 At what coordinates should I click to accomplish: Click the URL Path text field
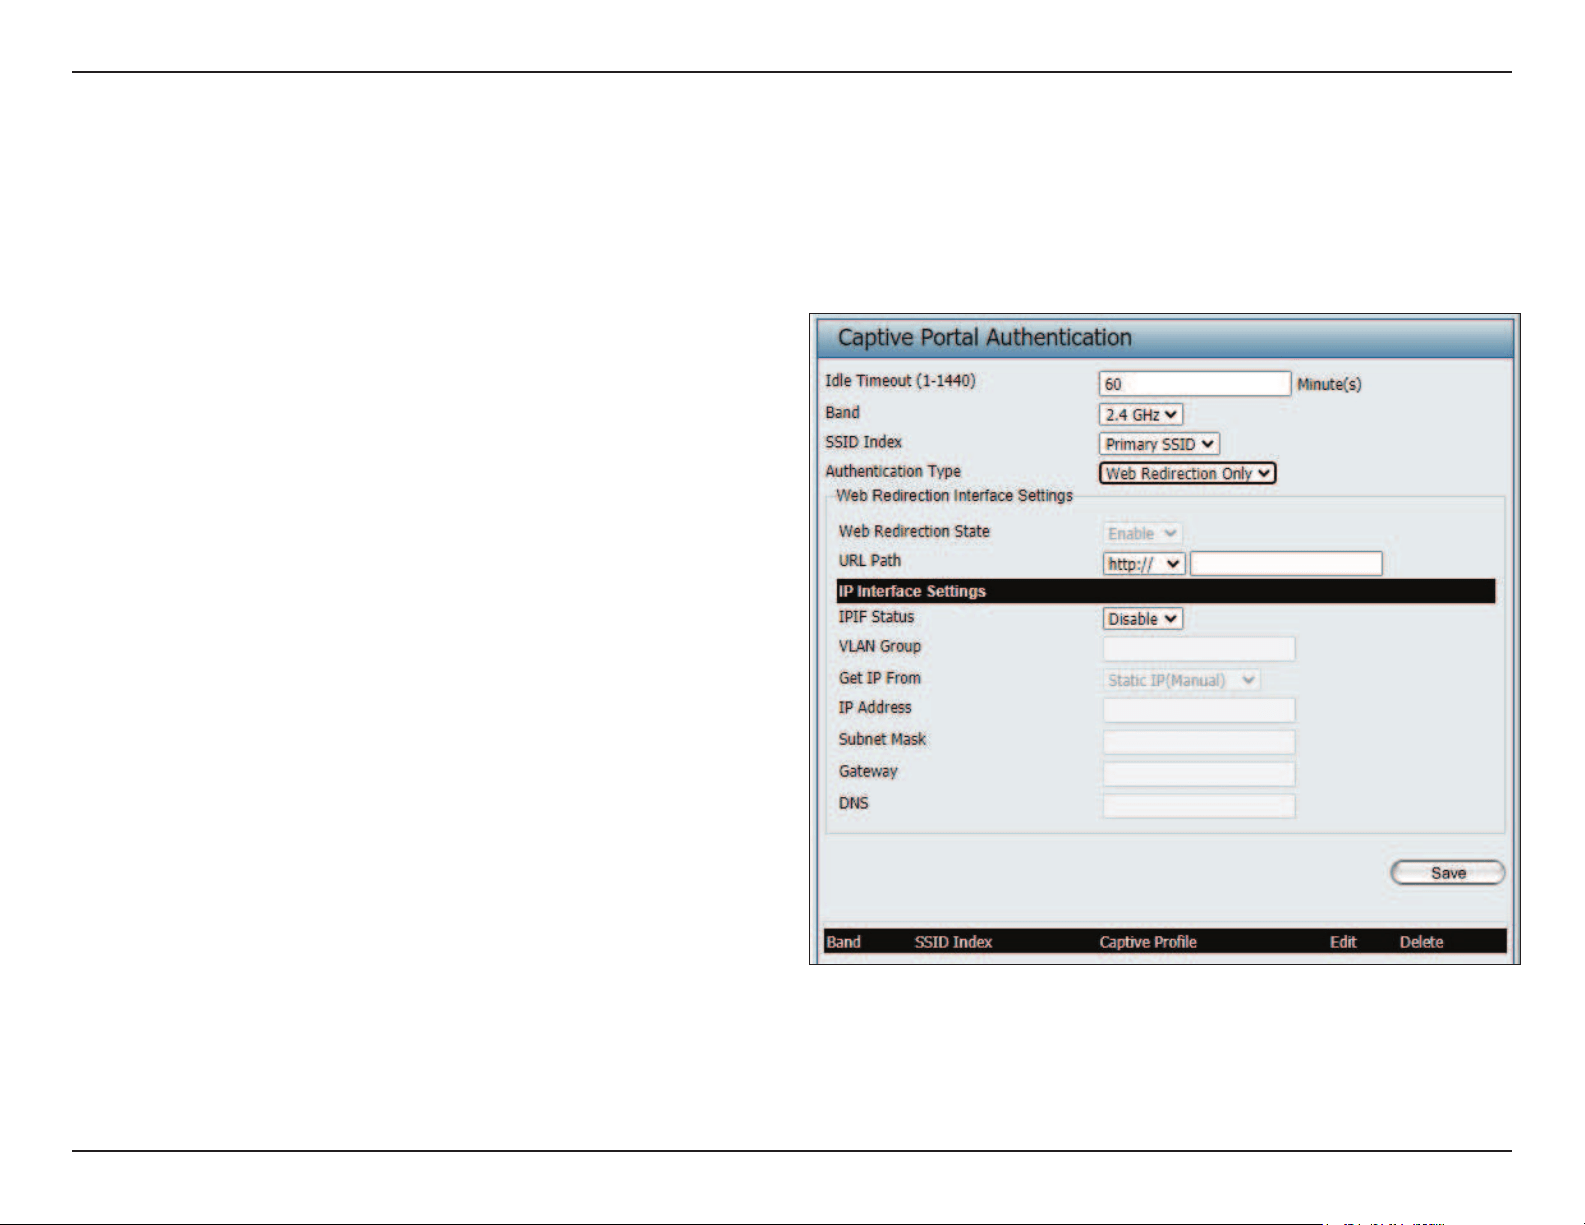coord(1286,564)
